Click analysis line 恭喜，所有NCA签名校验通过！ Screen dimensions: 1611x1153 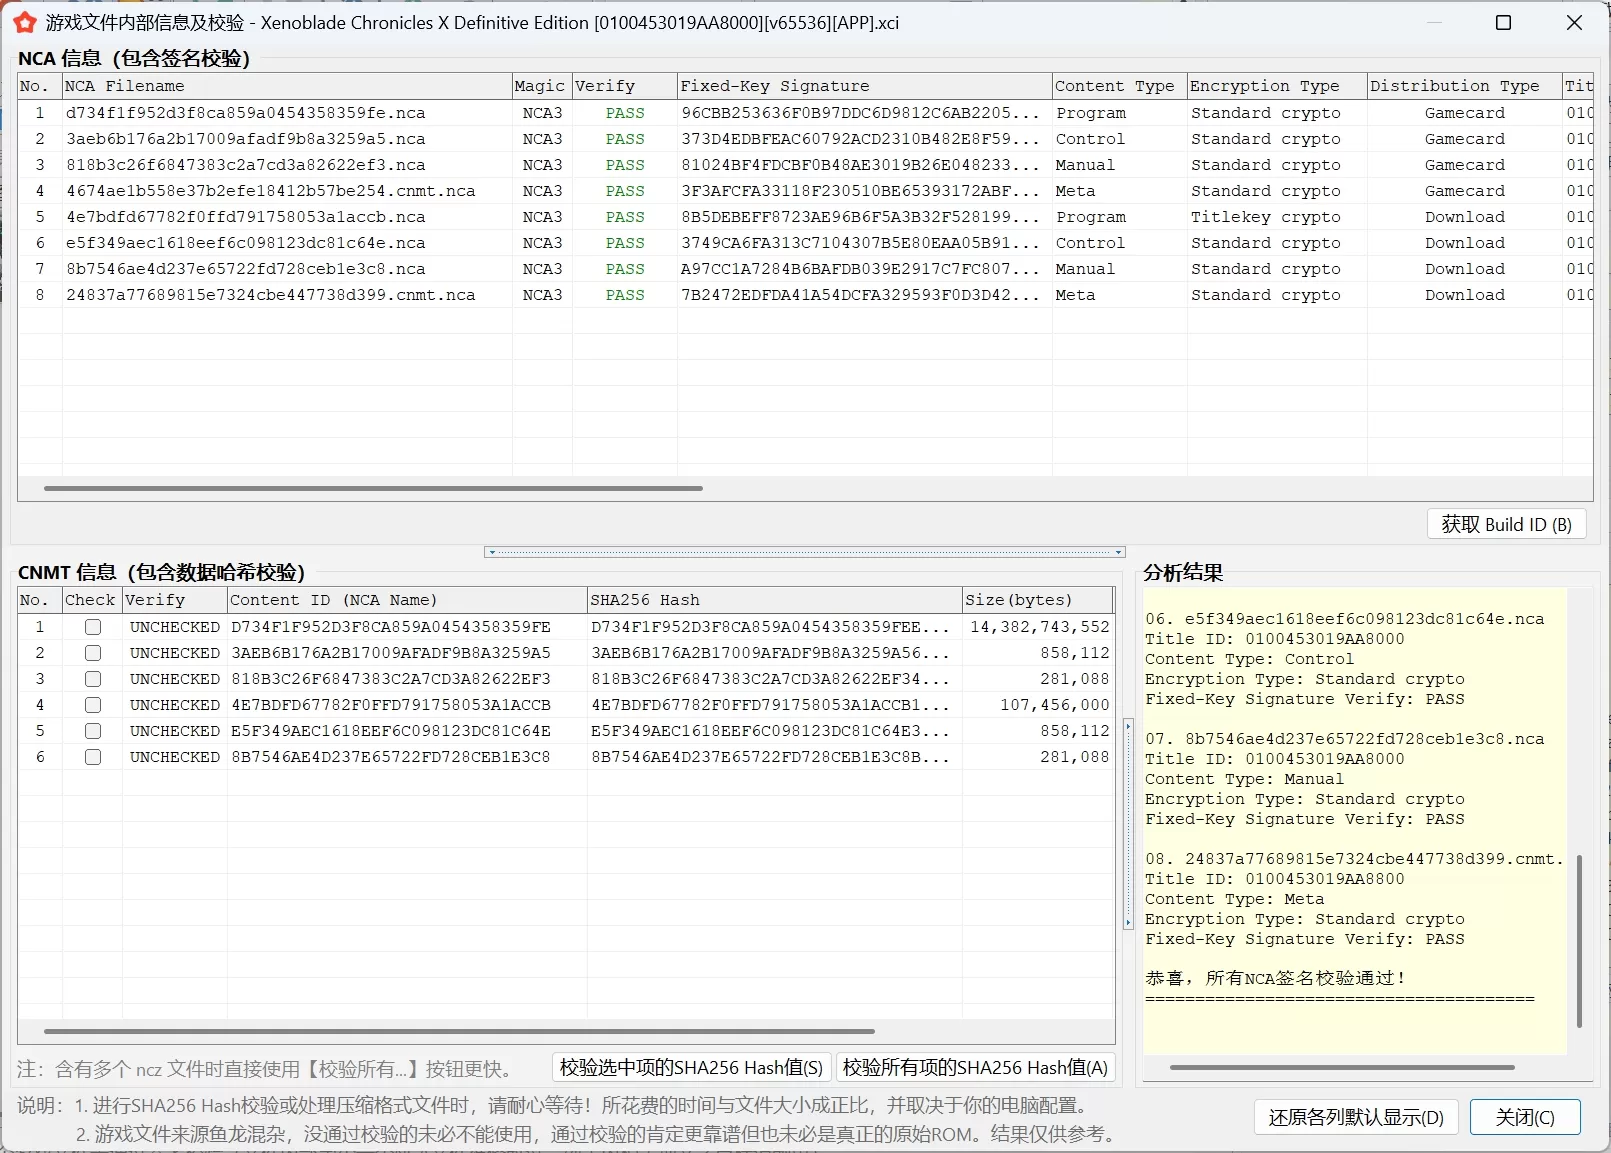click(x=1275, y=978)
